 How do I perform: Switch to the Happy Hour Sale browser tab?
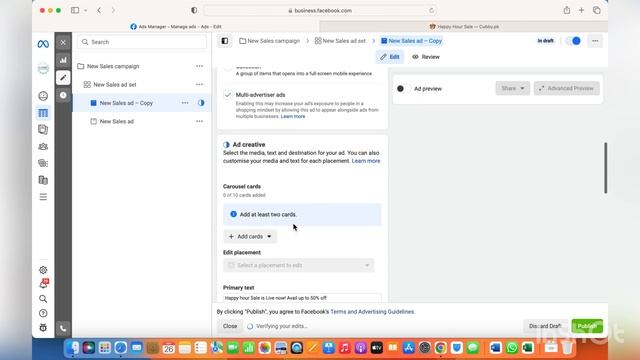pos(464,27)
